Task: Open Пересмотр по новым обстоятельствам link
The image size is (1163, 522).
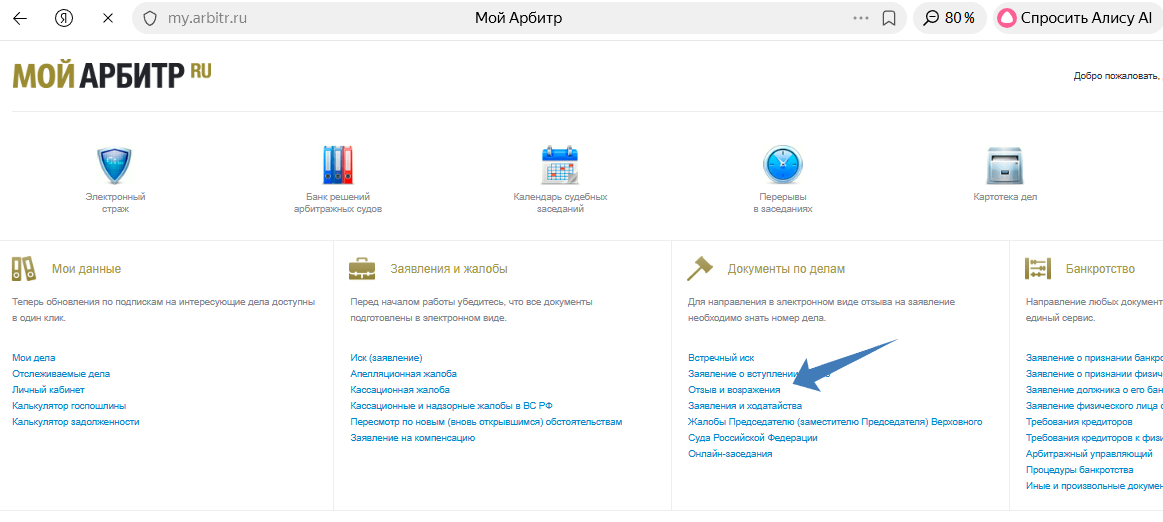Action: click(x=486, y=421)
